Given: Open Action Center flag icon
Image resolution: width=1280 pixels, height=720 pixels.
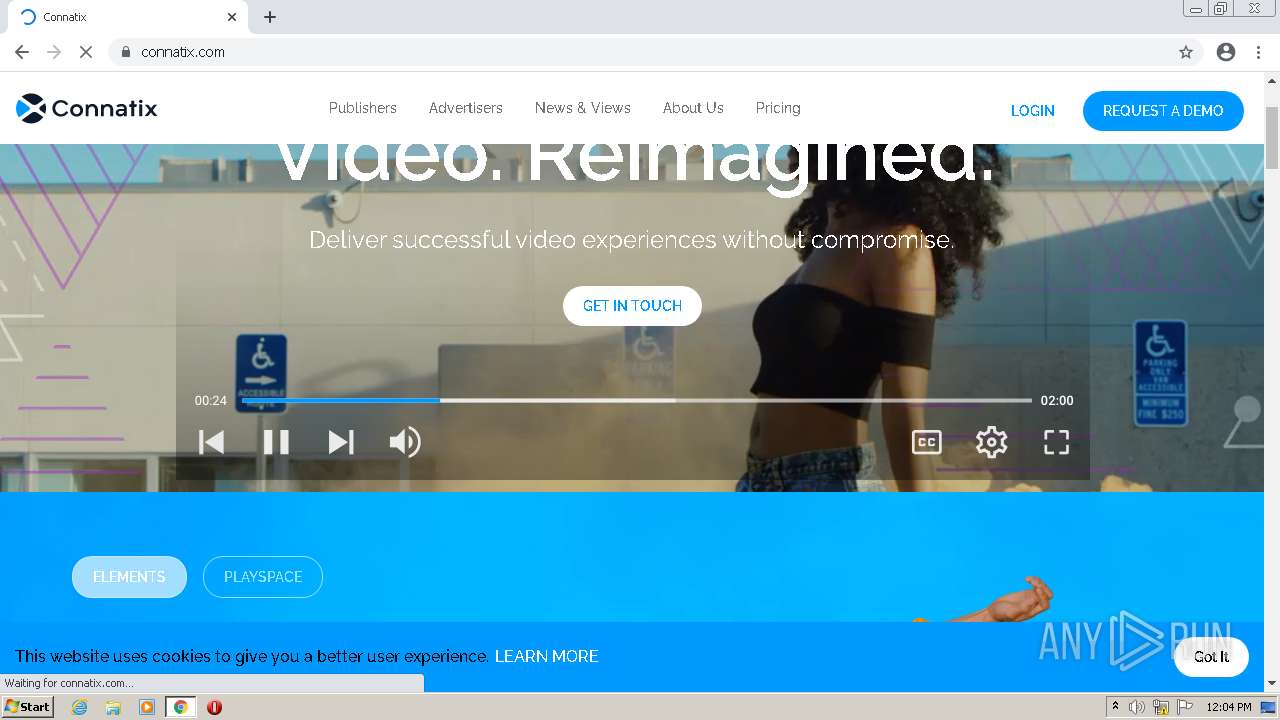Looking at the screenshot, I should point(1185,707).
